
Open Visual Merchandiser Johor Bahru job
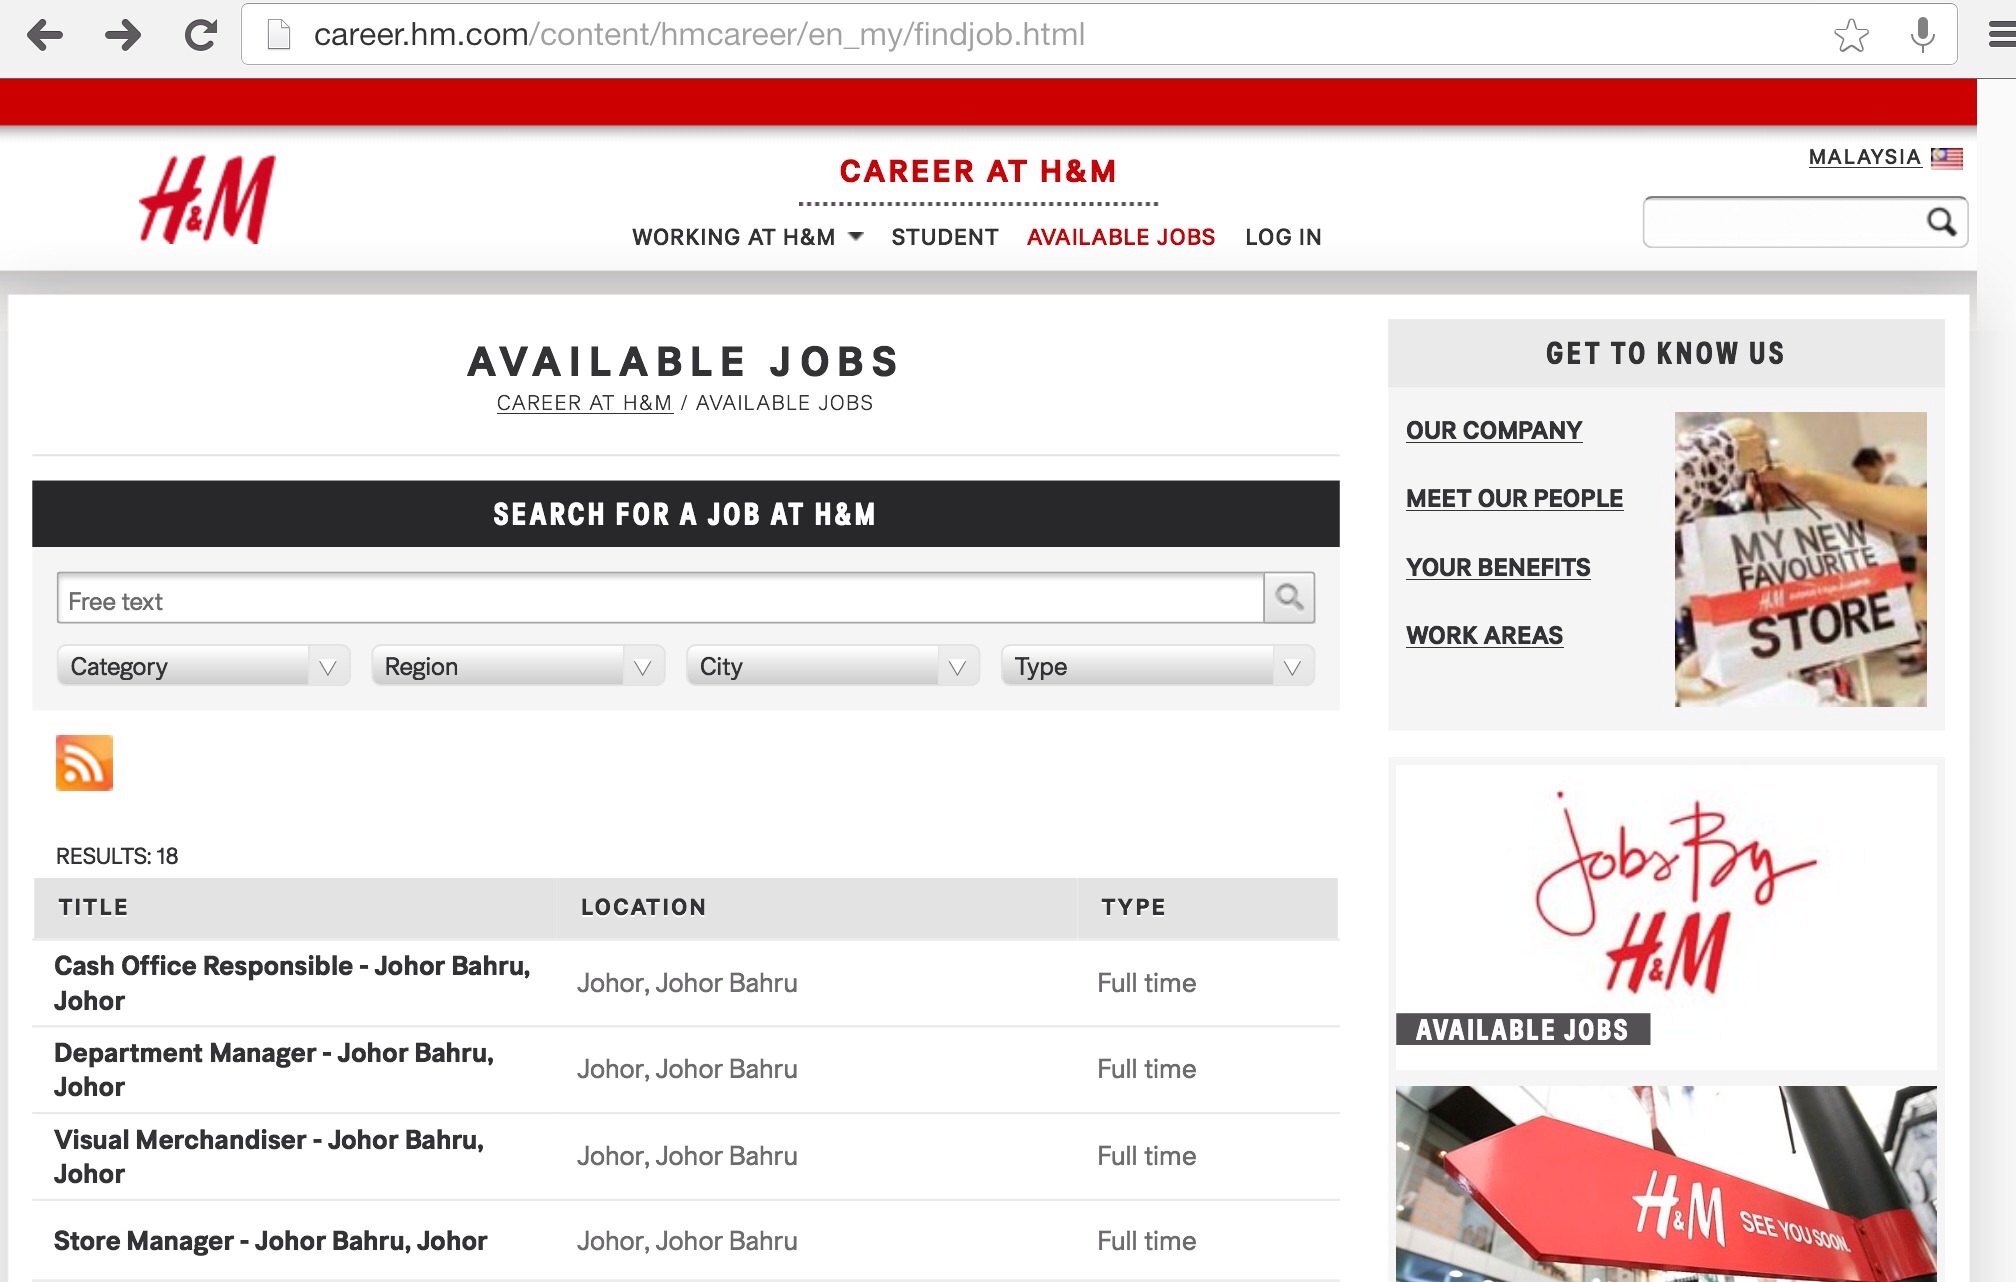click(x=269, y=1156)
